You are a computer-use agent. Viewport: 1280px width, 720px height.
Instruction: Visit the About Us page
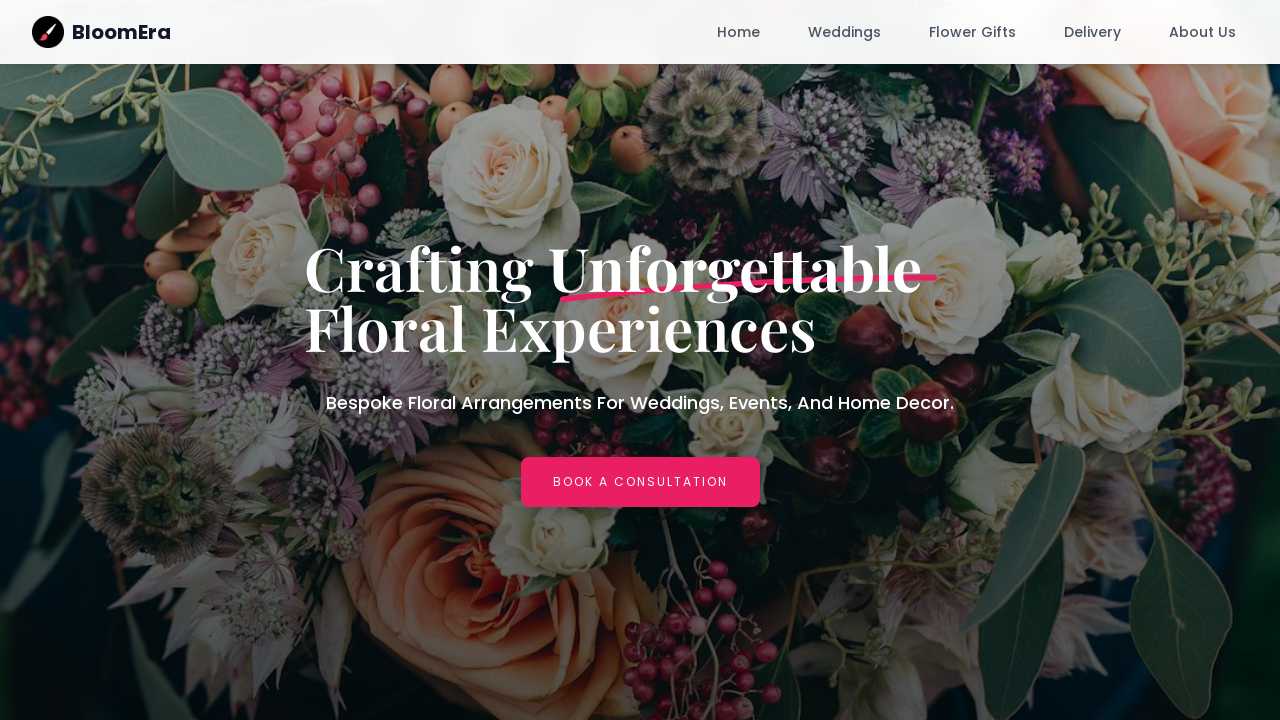pos(1202,32)
